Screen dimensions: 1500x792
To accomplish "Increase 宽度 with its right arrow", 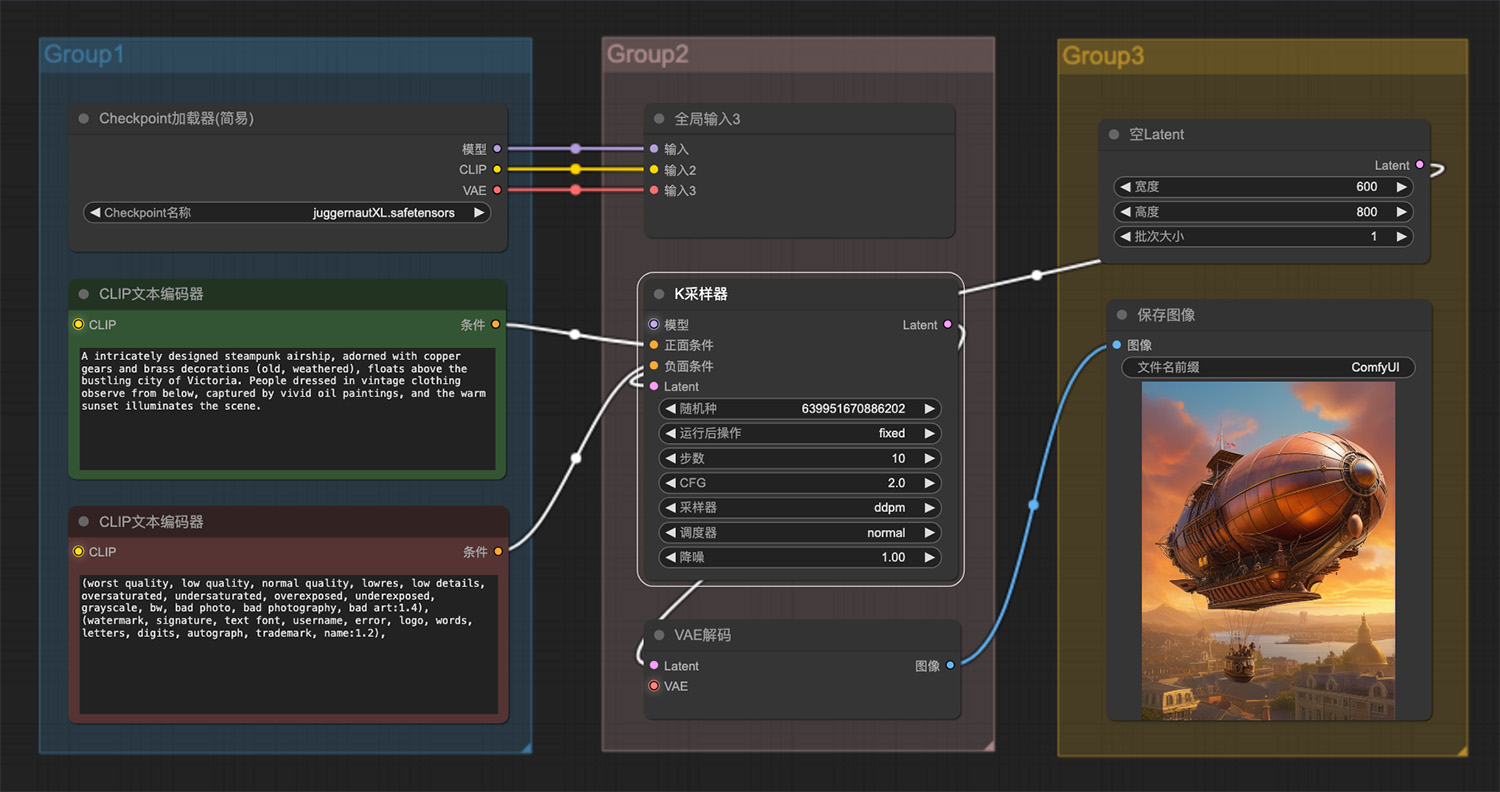I will 1402,187.
